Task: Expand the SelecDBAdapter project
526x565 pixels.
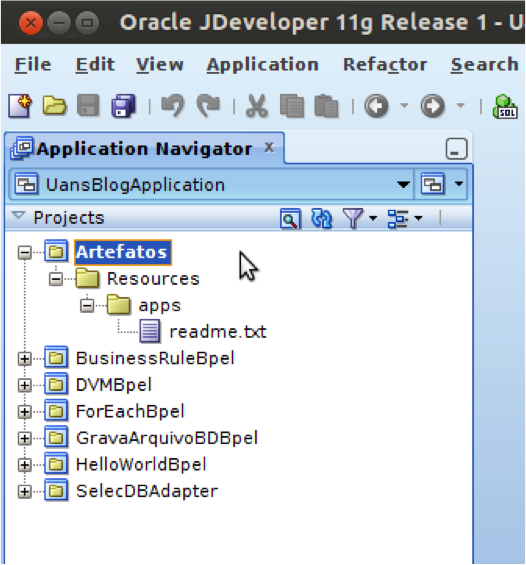Action: point(24,492)
